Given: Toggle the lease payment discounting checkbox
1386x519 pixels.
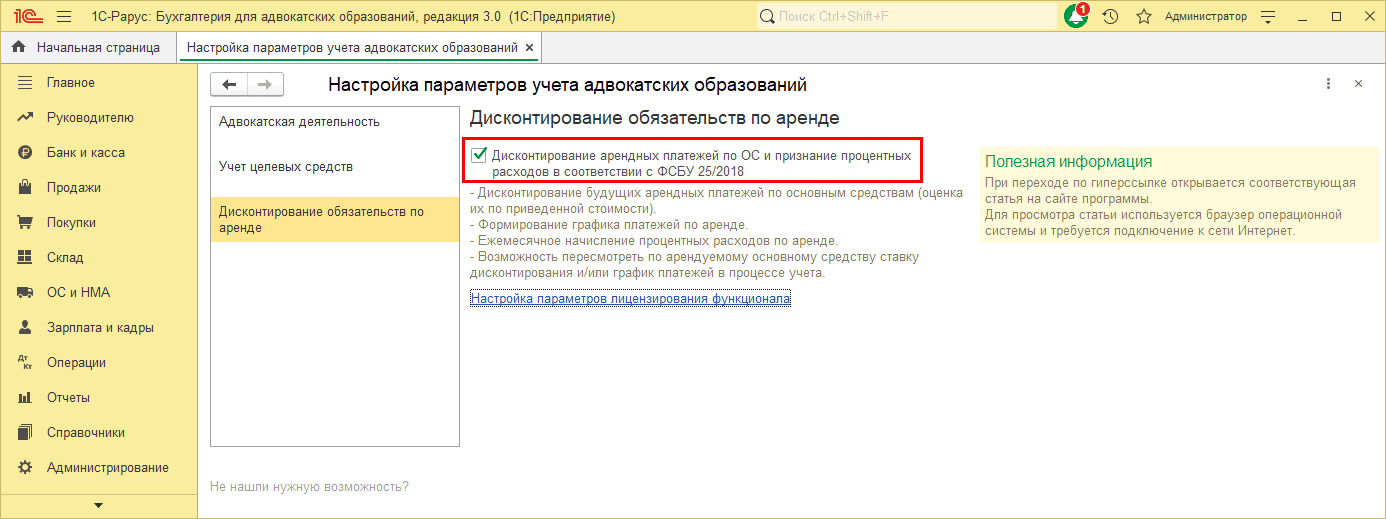Looking at the screenshot, I should coord(479,156).
